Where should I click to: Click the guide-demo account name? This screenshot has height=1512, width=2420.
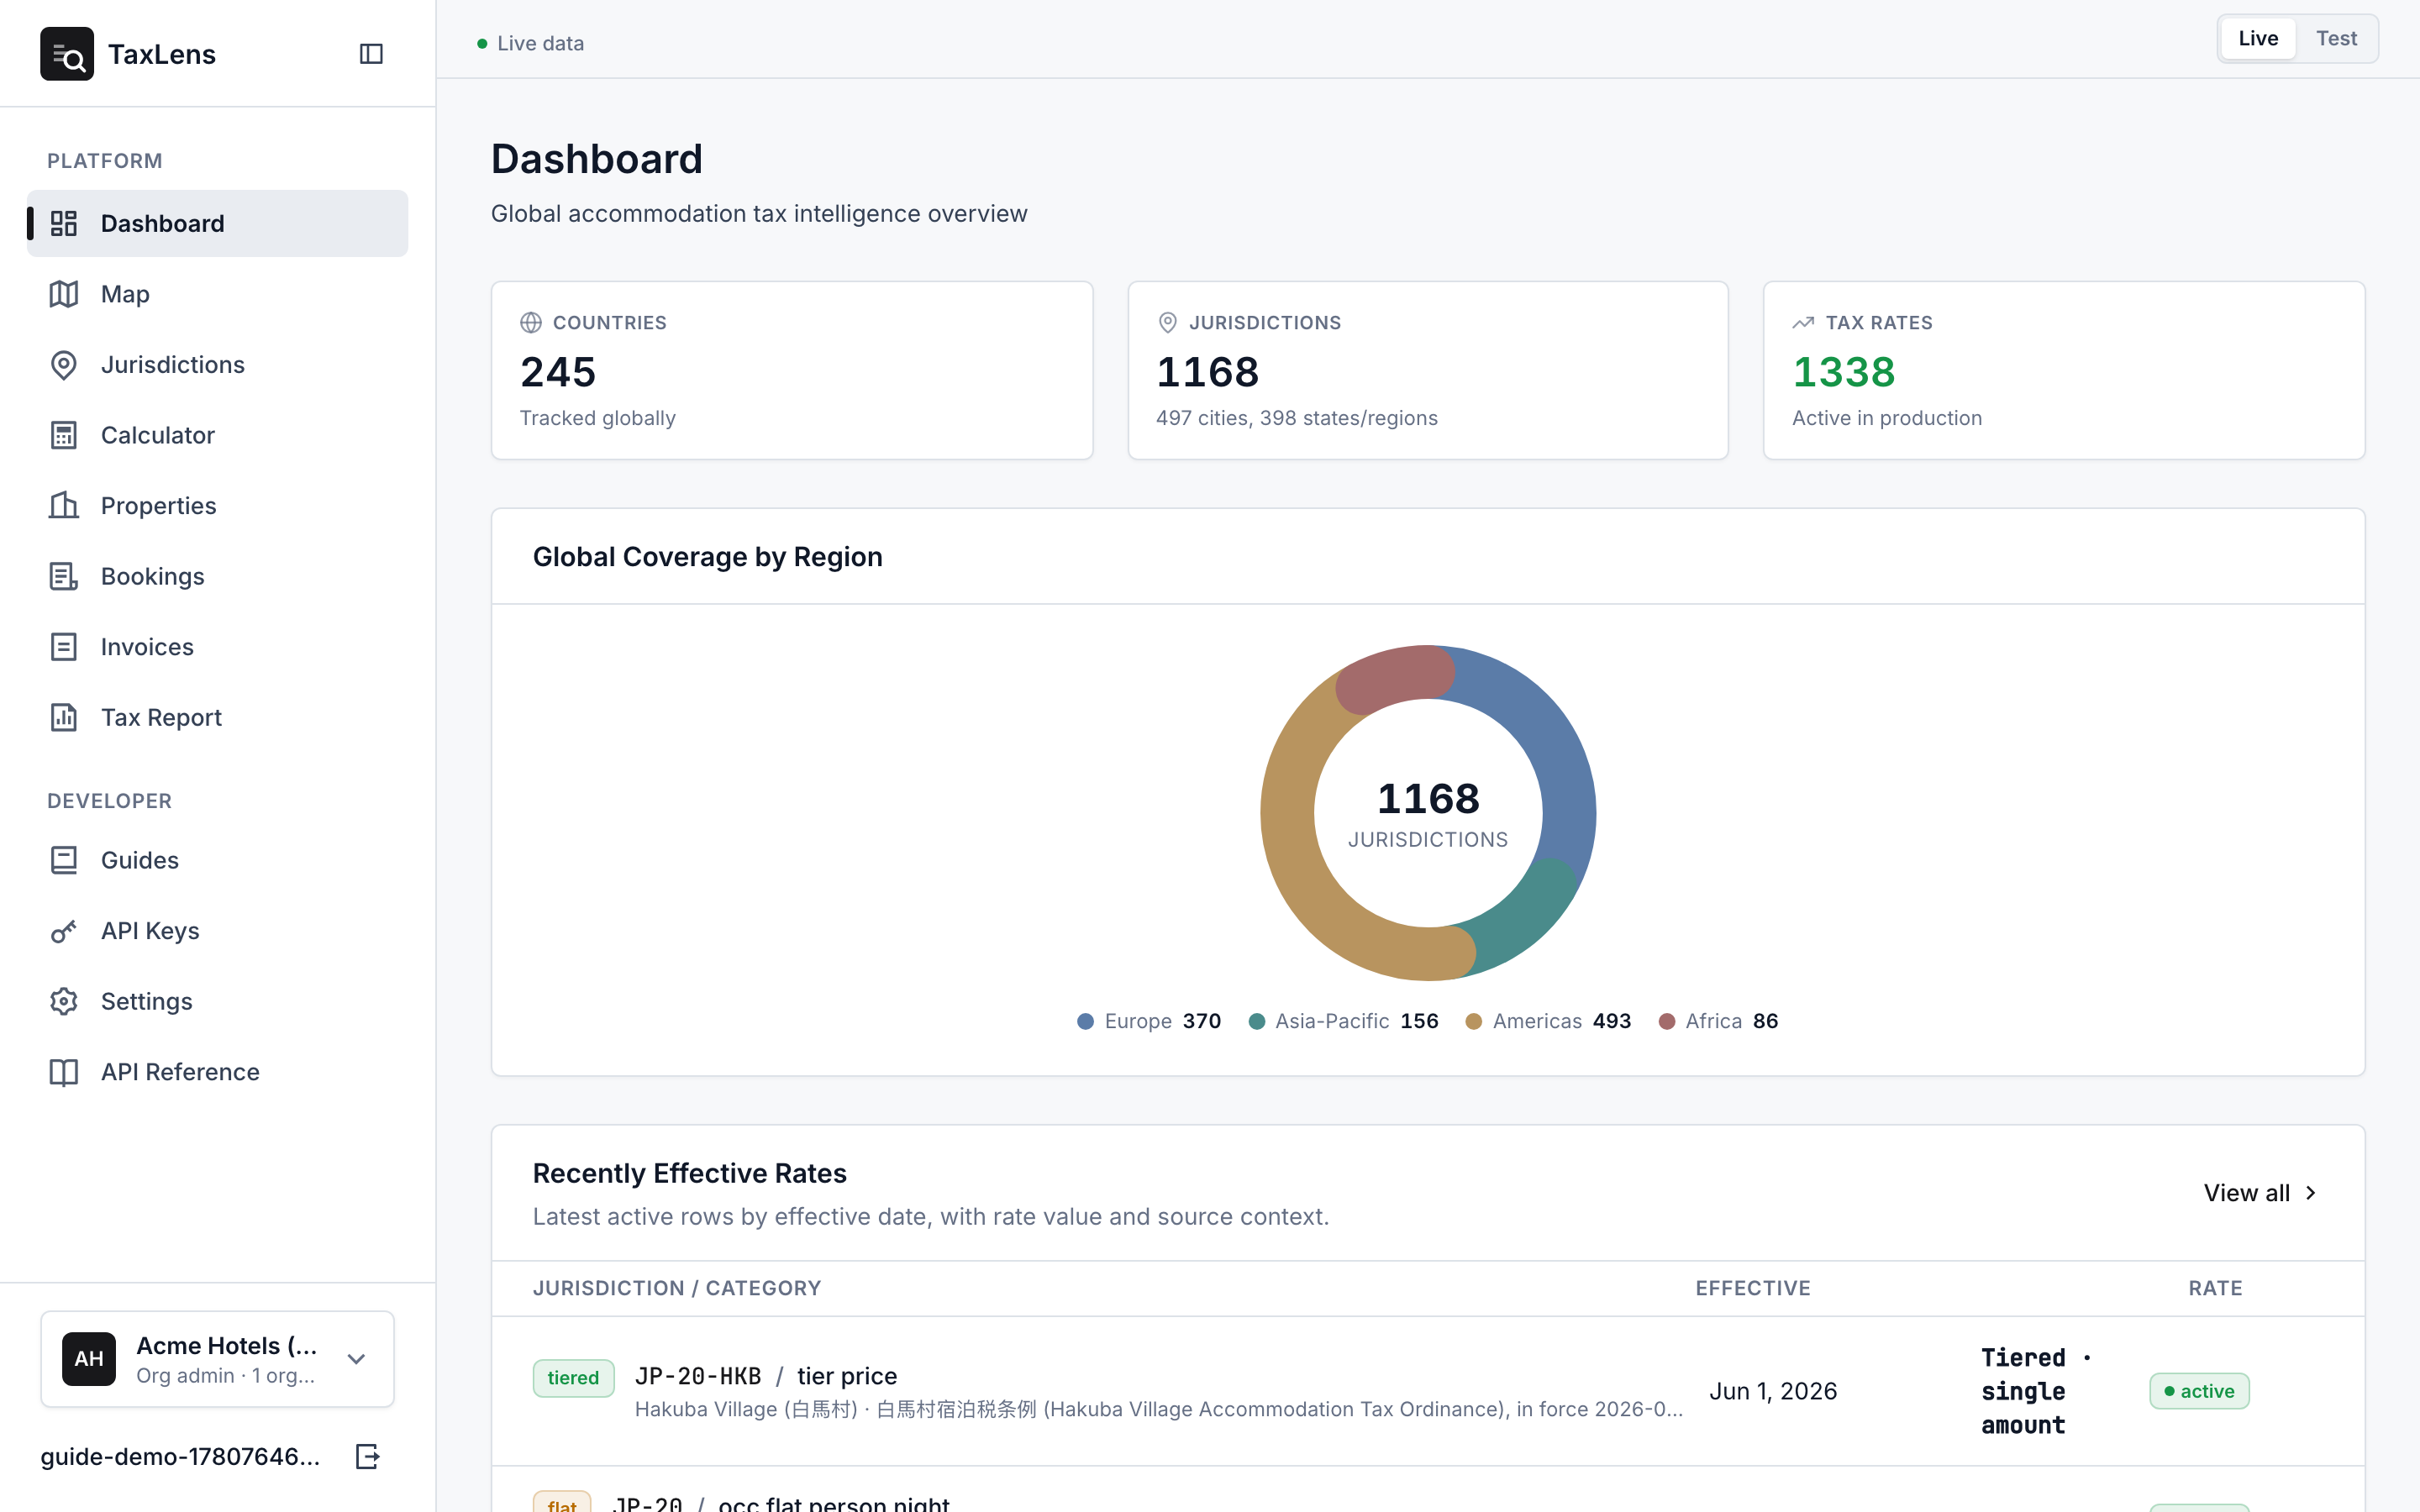coord(180,1456)
